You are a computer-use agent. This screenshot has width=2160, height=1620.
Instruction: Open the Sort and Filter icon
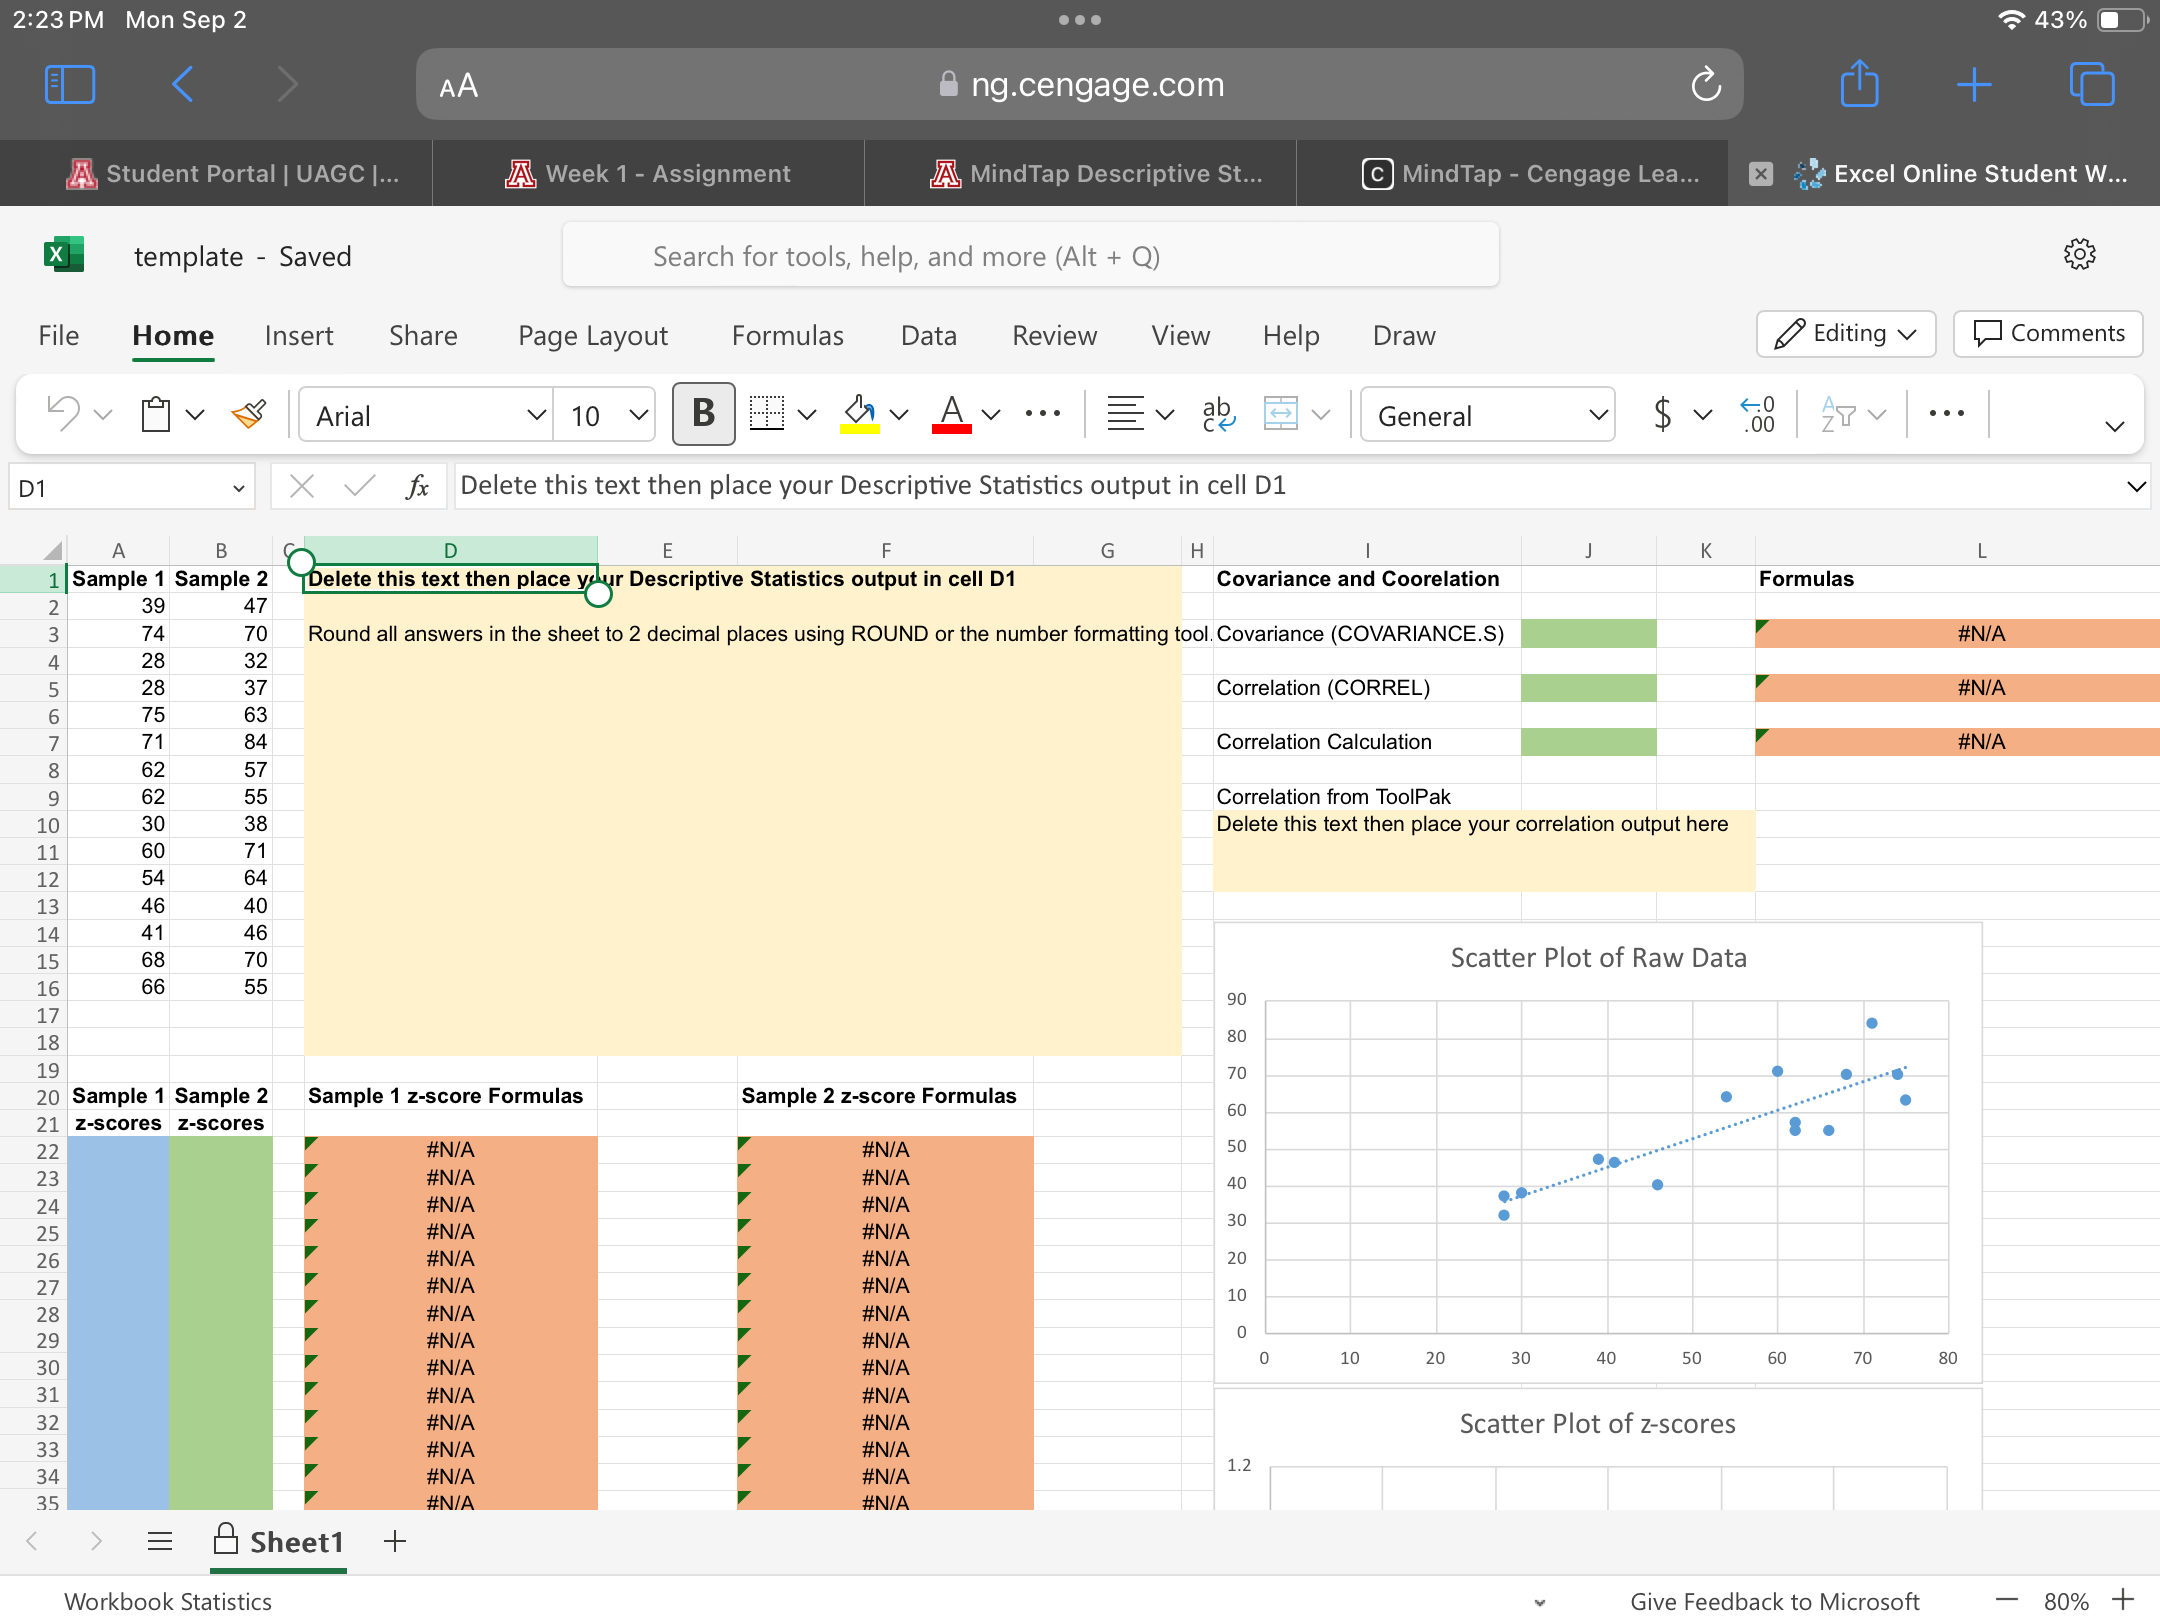tap(1843, 413)
